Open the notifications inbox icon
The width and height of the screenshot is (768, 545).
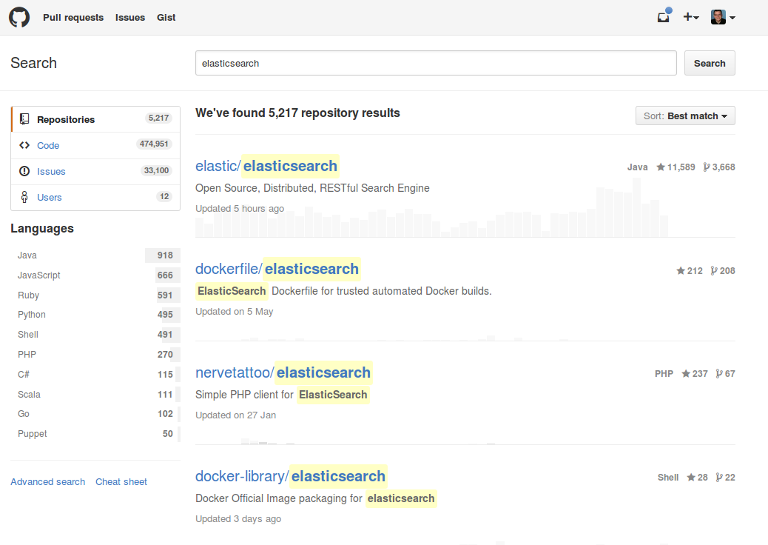coord(664,16)
